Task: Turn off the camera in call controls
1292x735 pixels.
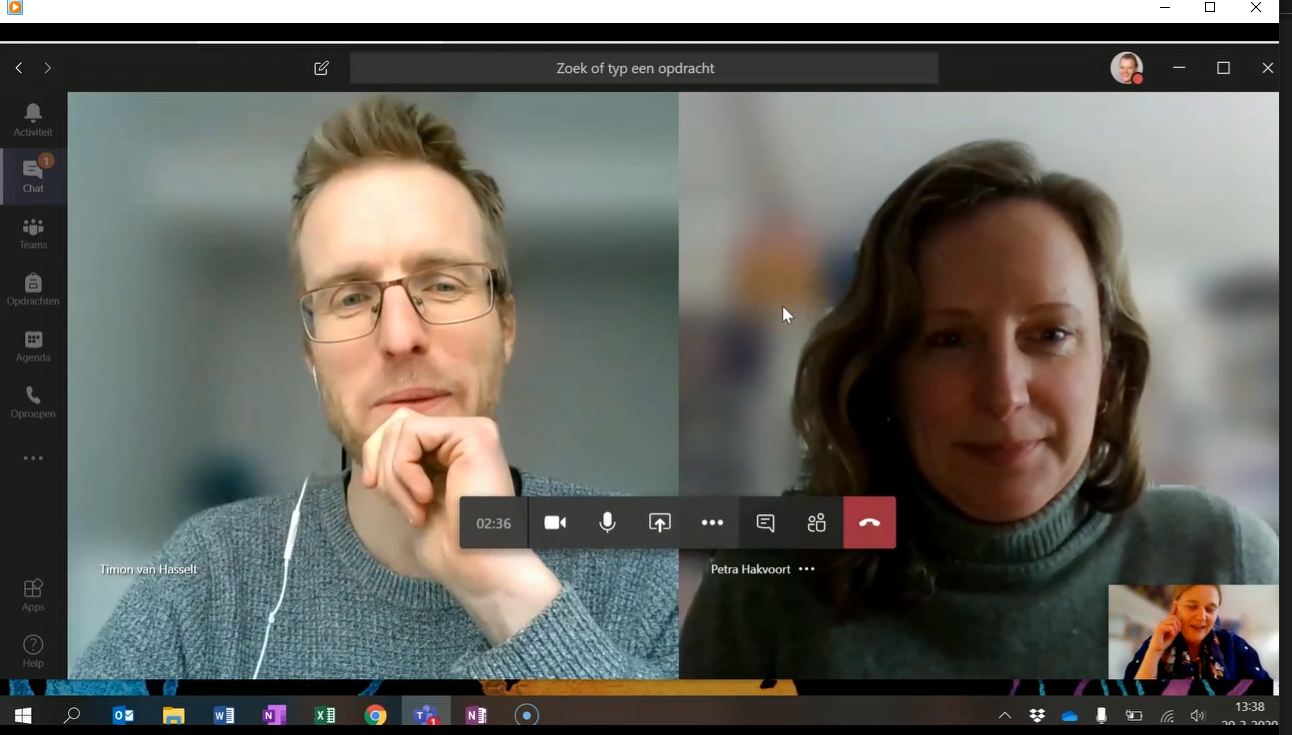Action: click(x=555, y=523)
